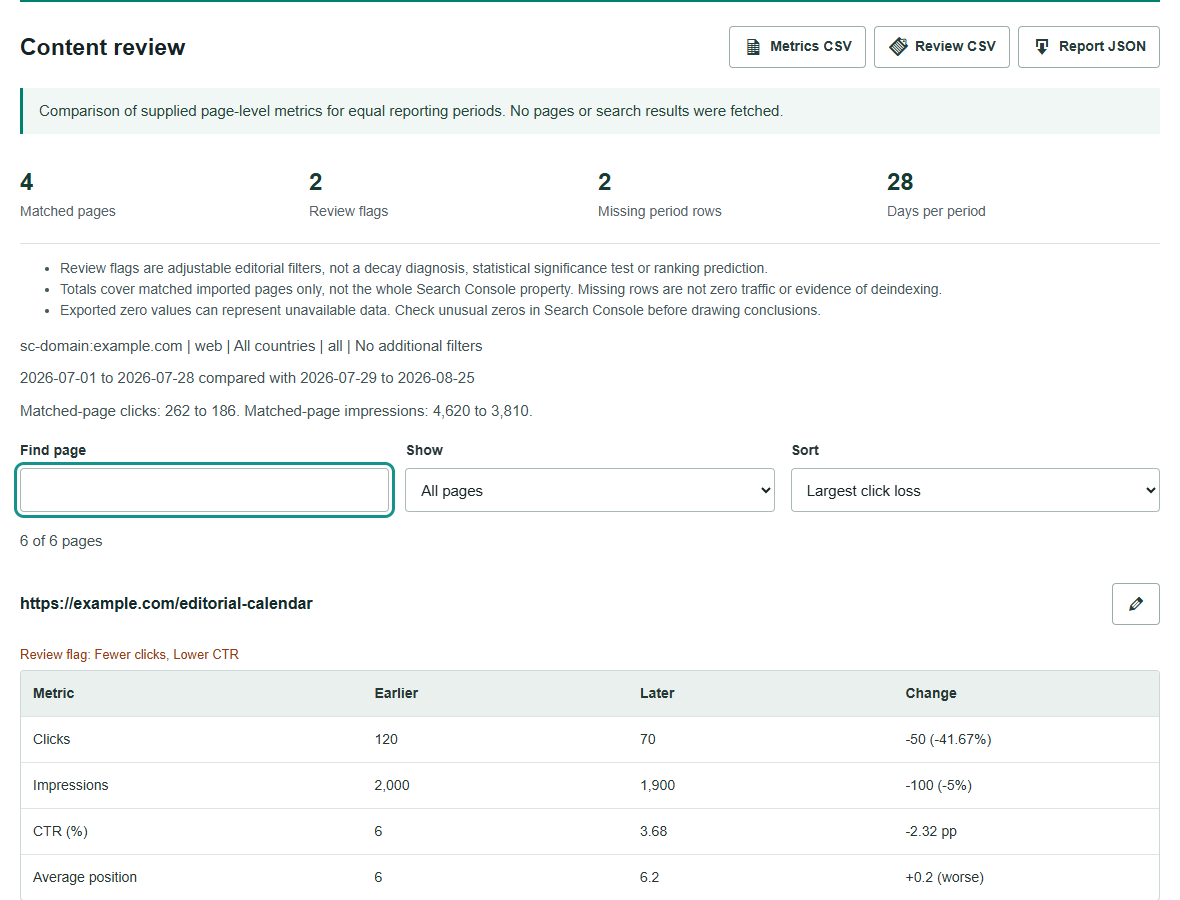This screenshot has width=1180, height=900.
Task: Click the CTR change -2.32 pp
Action: coord(931,831)
